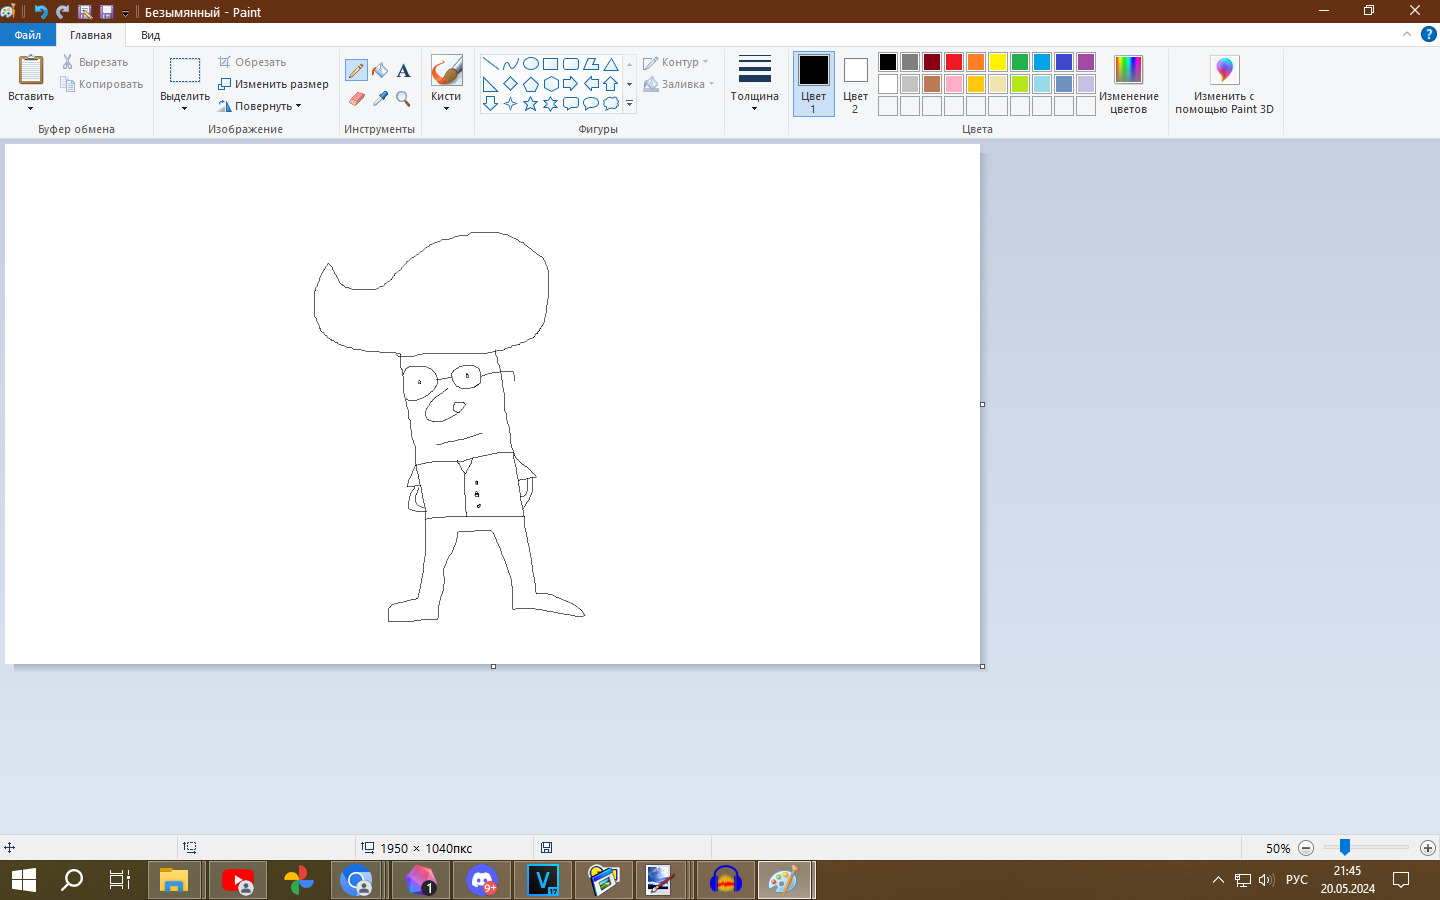This screenshot has height=900, width=1440.
Task: Activate the Цвет 1 color selector
Action: tap(813, 84)
